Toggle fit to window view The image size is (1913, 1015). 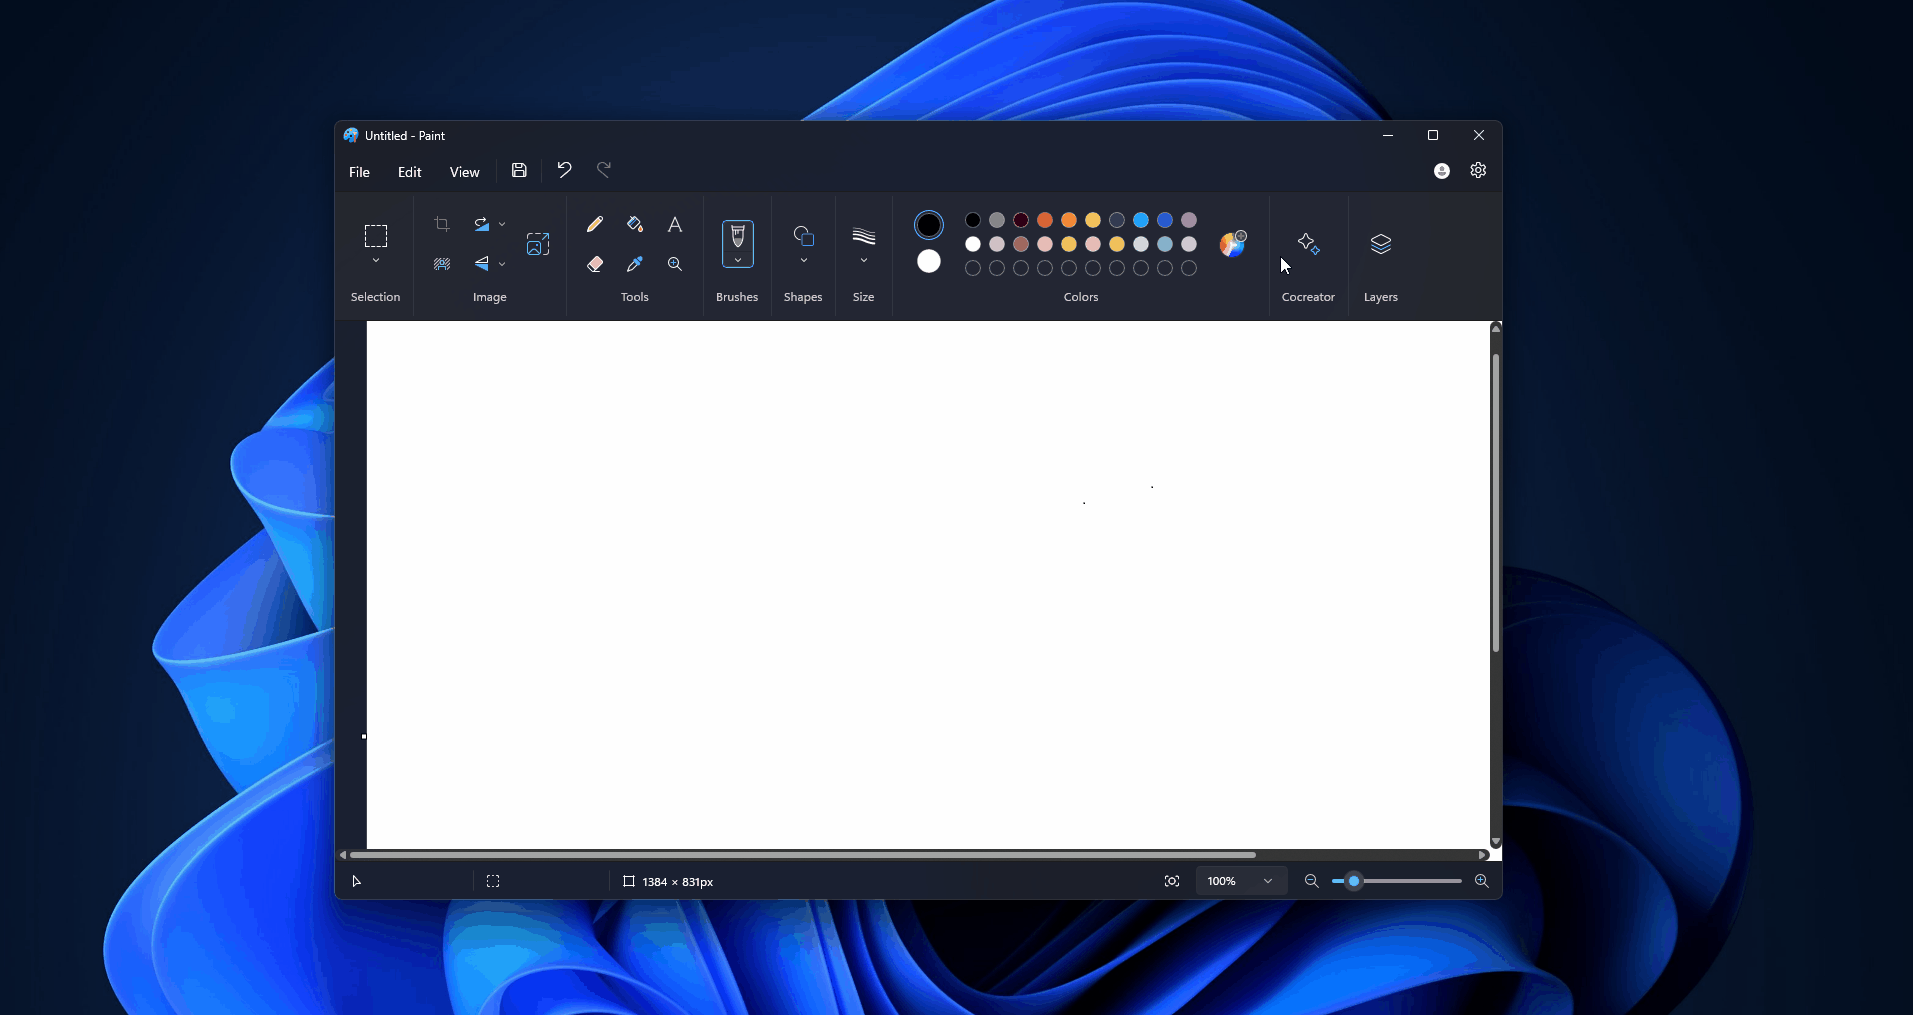coord(1172,881)
